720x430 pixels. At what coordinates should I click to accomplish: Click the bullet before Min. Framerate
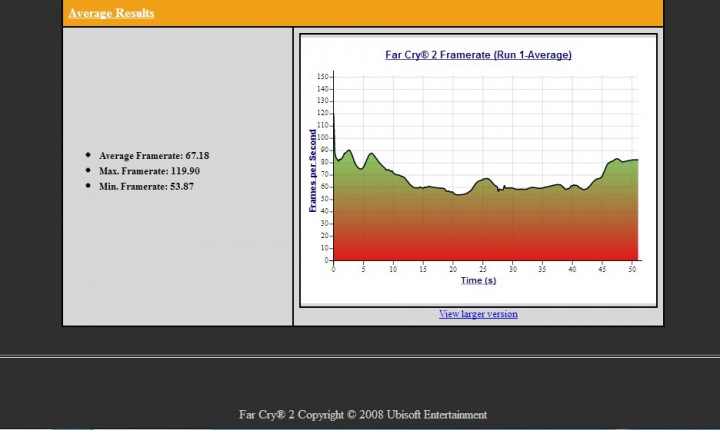(88, 186)
